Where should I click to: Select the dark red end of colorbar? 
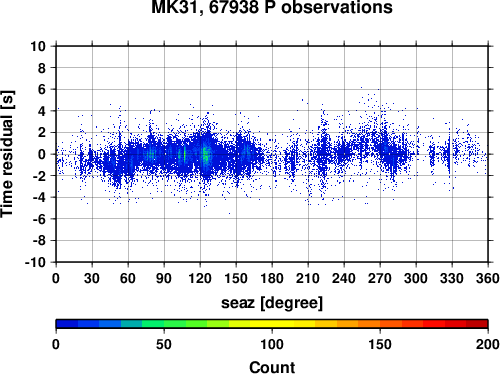(477, 324)
